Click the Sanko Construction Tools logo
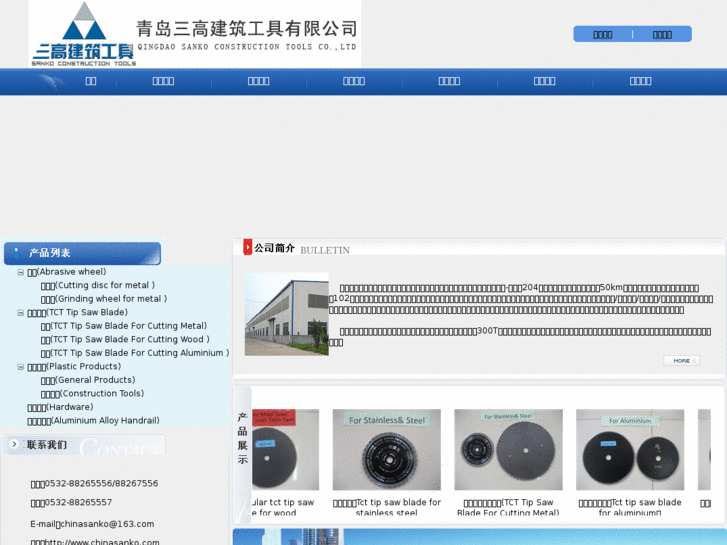 (85, 34)
